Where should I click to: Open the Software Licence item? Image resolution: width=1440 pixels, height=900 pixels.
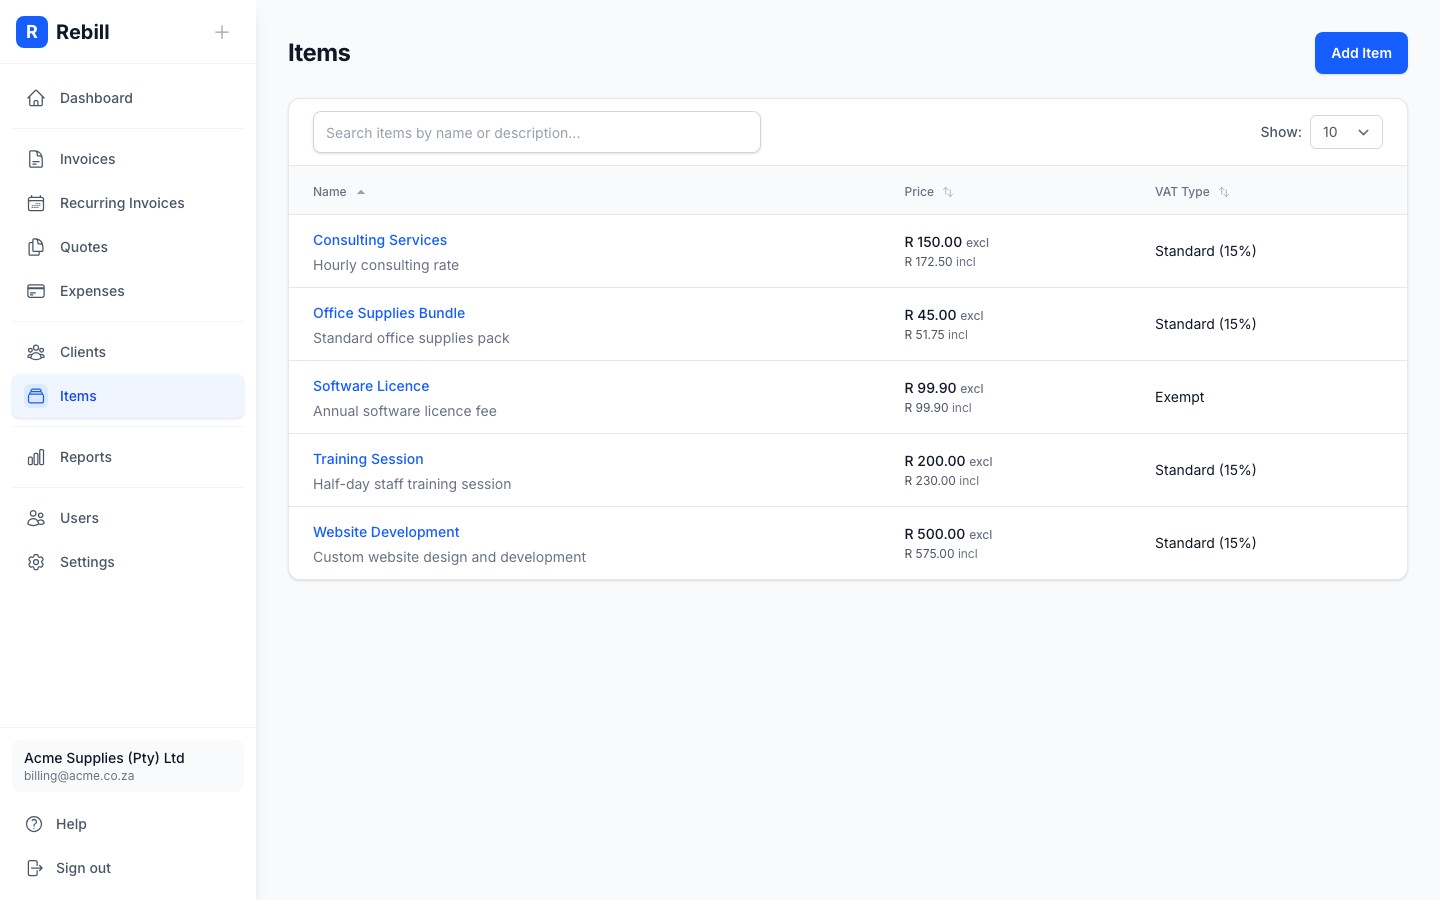371,385
